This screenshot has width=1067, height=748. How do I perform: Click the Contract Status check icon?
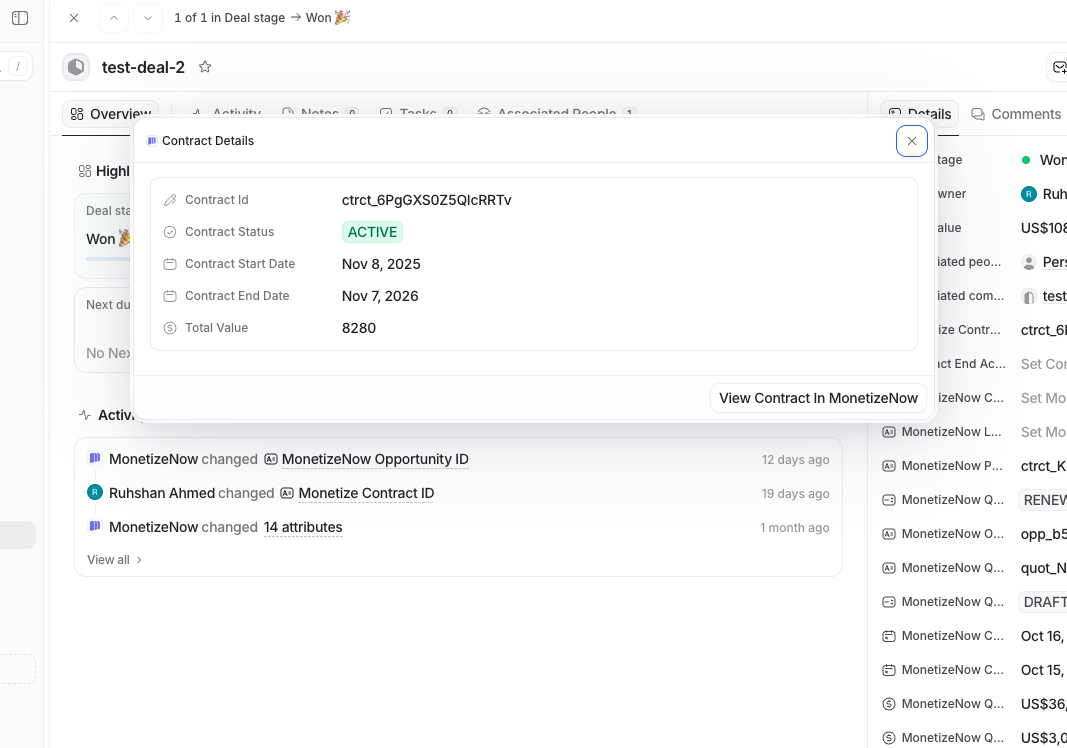tap(170, 232)
